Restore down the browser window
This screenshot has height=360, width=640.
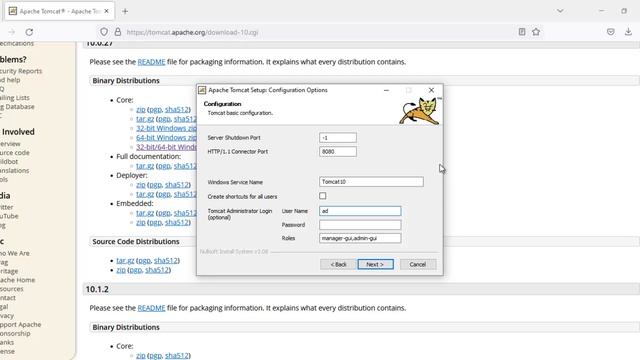pos(624,11)
